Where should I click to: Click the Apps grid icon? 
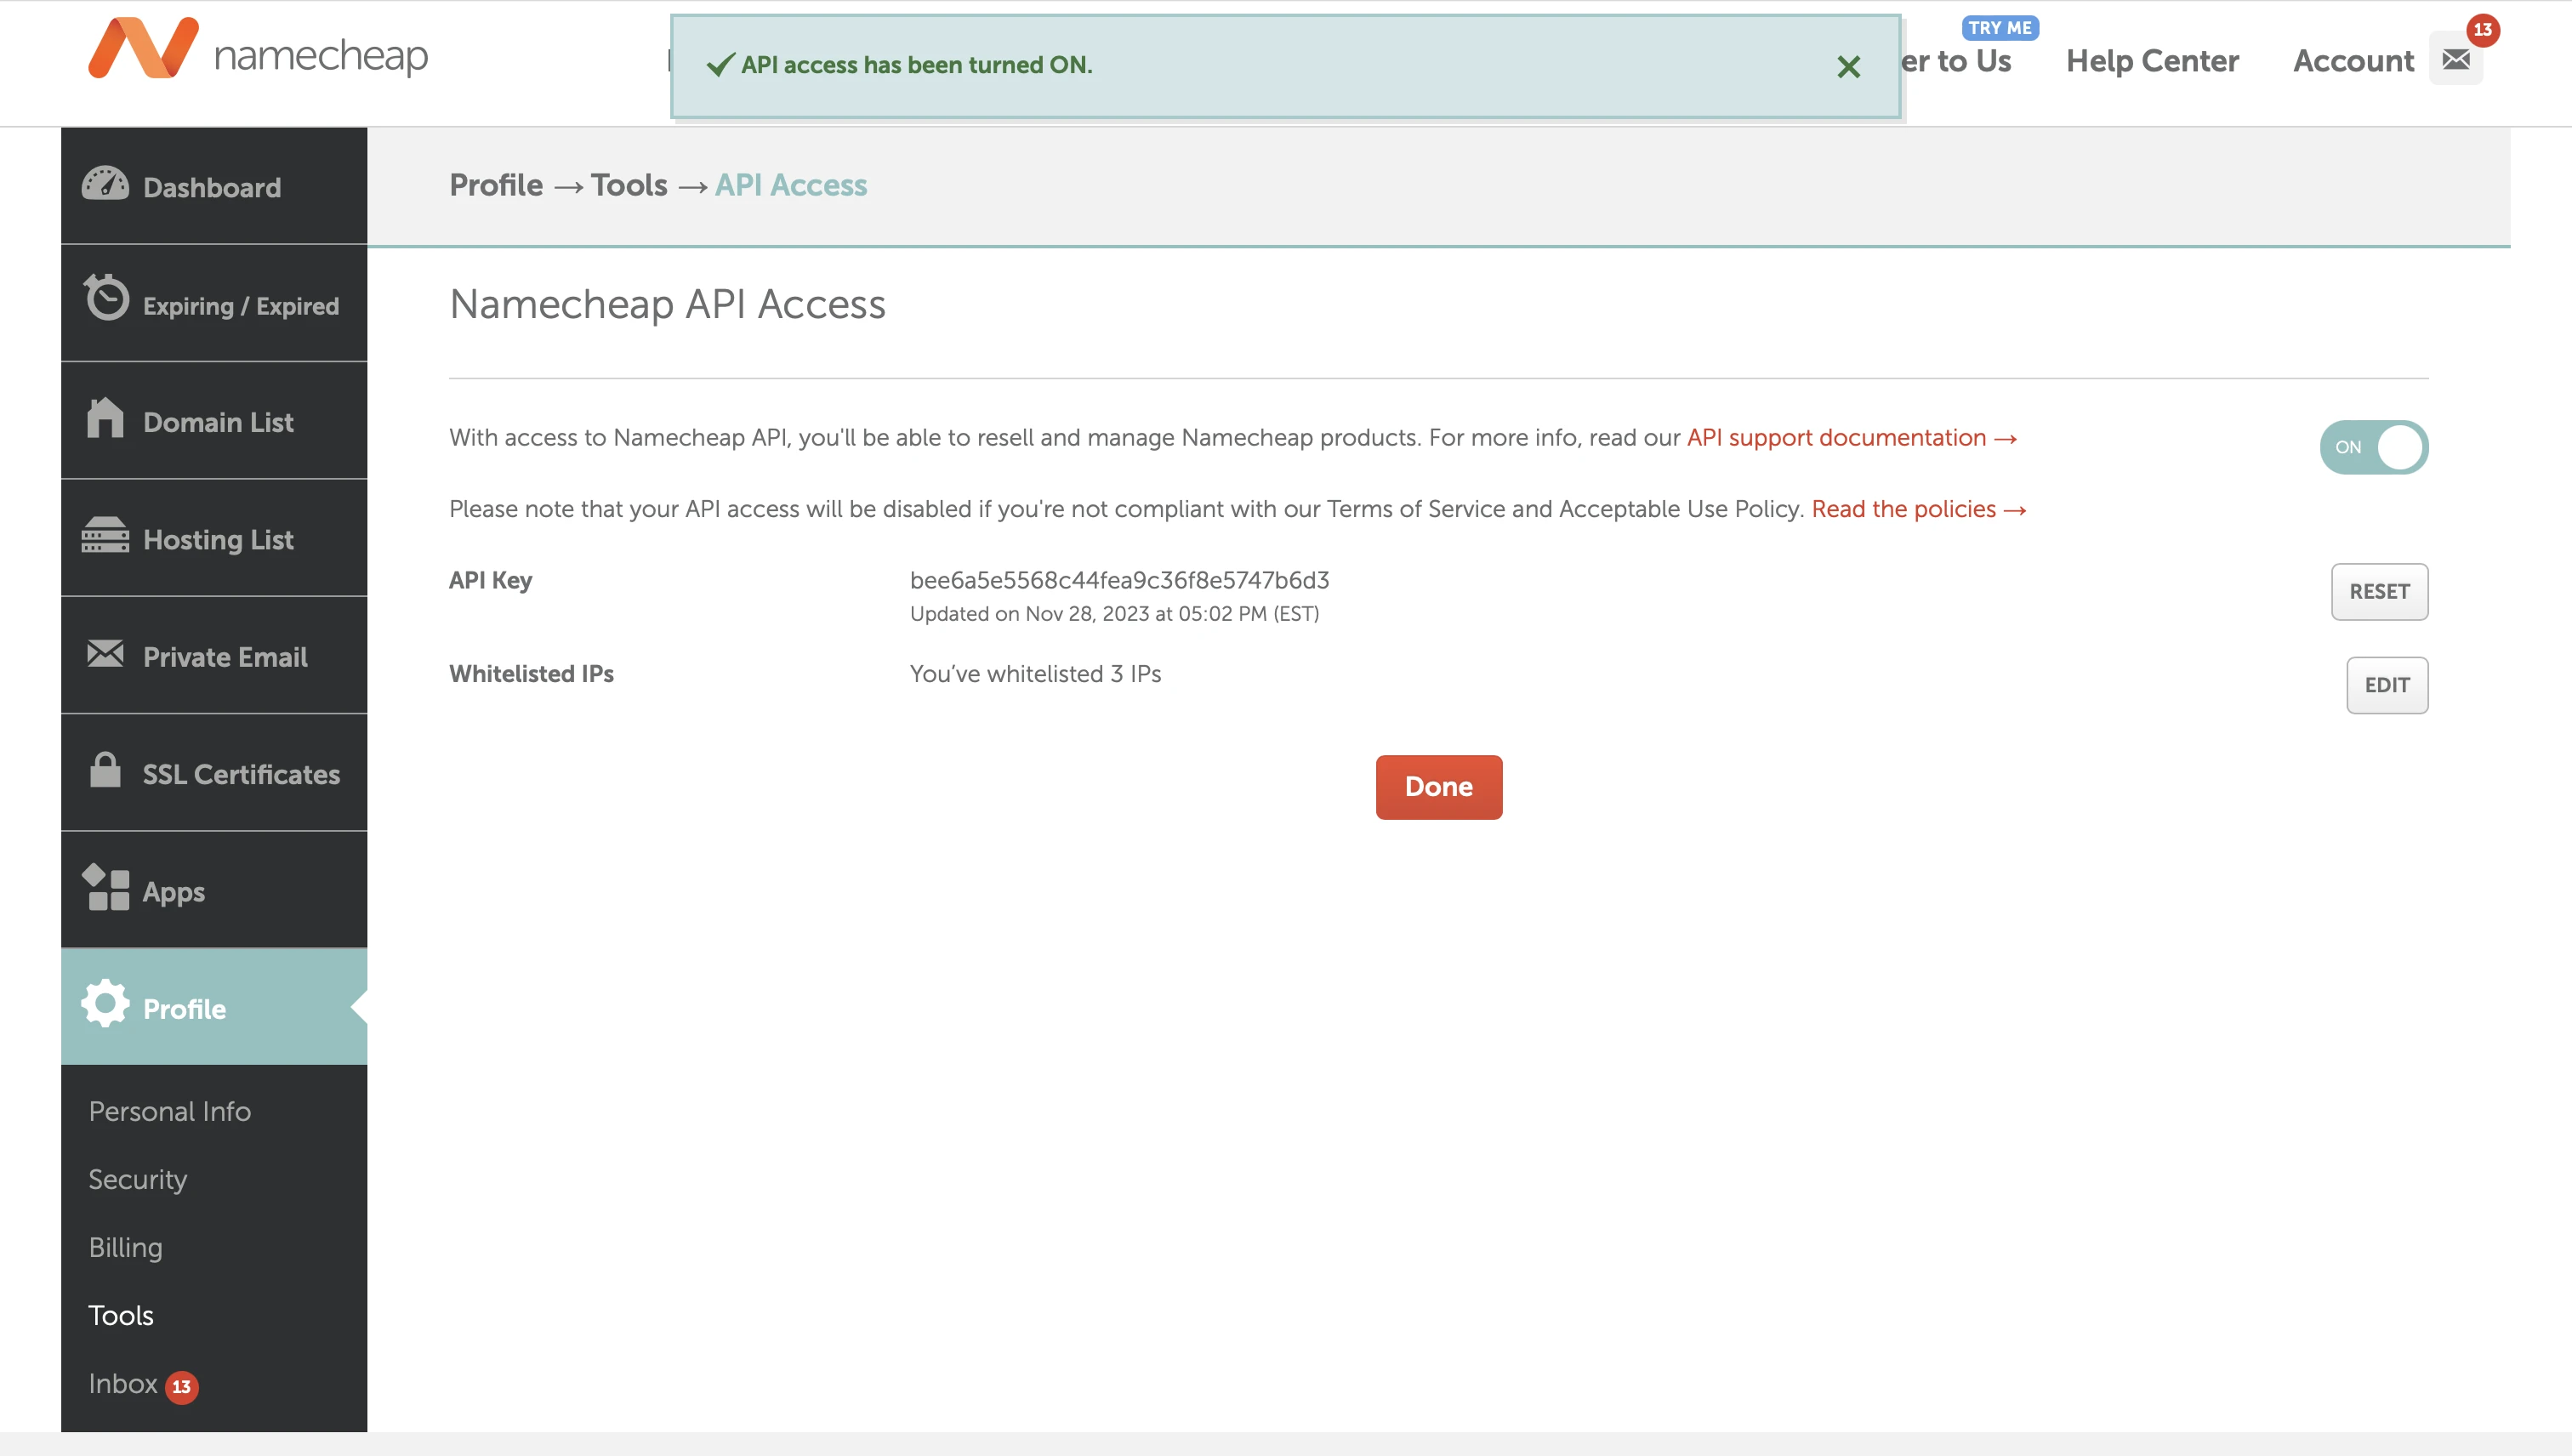click(x=105, y=888)
